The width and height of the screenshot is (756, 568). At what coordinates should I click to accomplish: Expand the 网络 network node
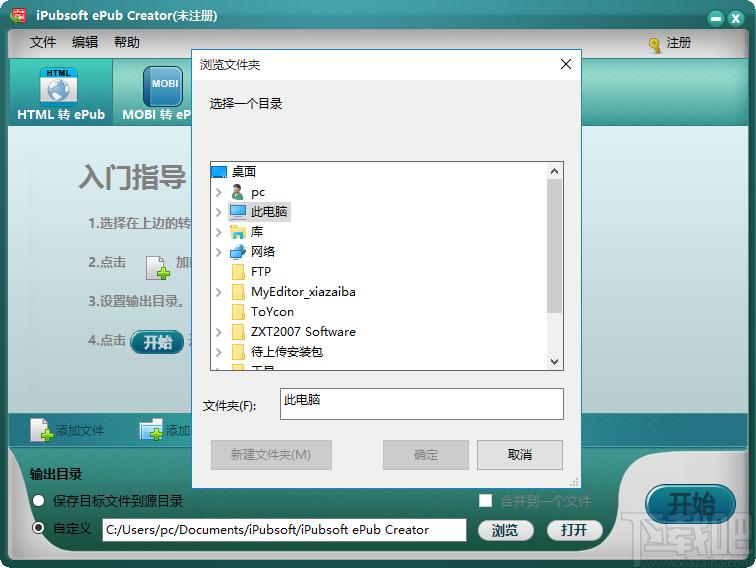(218, 252)
